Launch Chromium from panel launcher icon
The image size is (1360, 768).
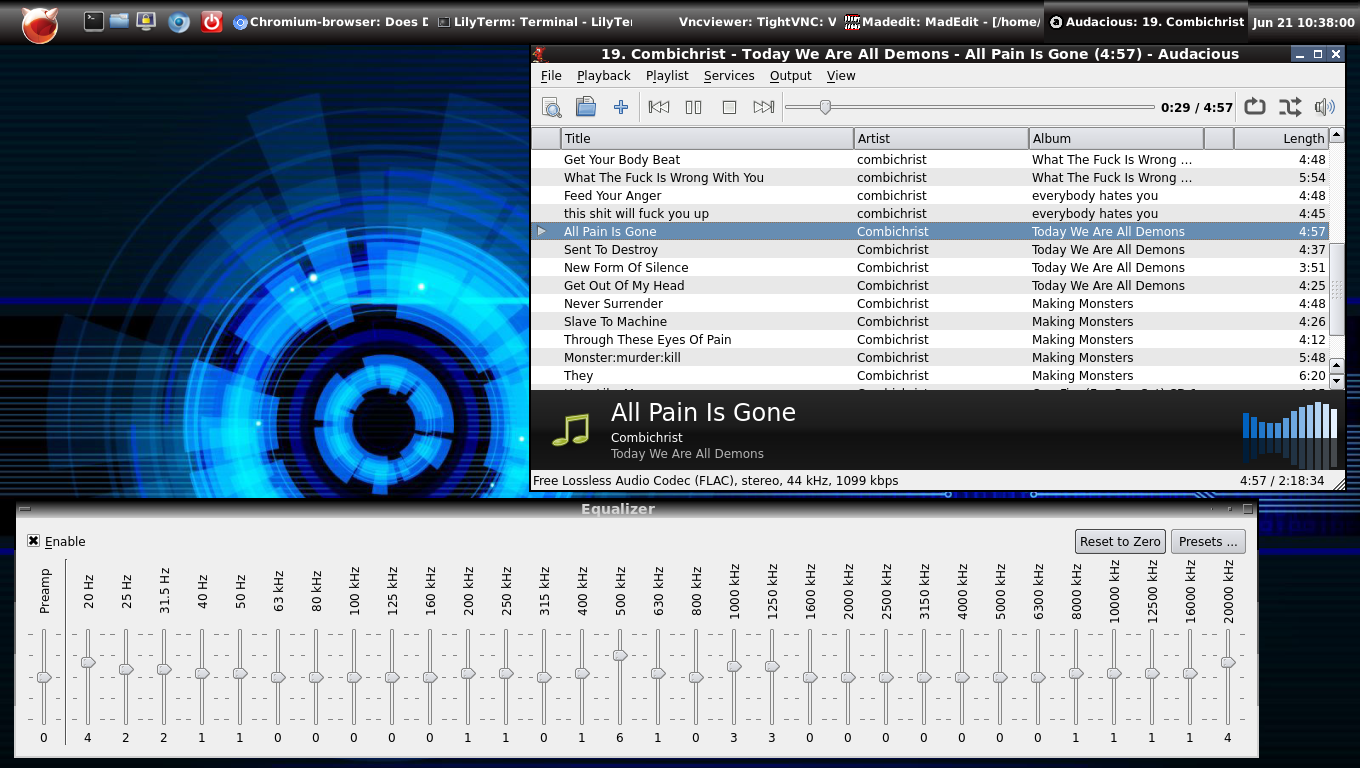tap(179, 22)
